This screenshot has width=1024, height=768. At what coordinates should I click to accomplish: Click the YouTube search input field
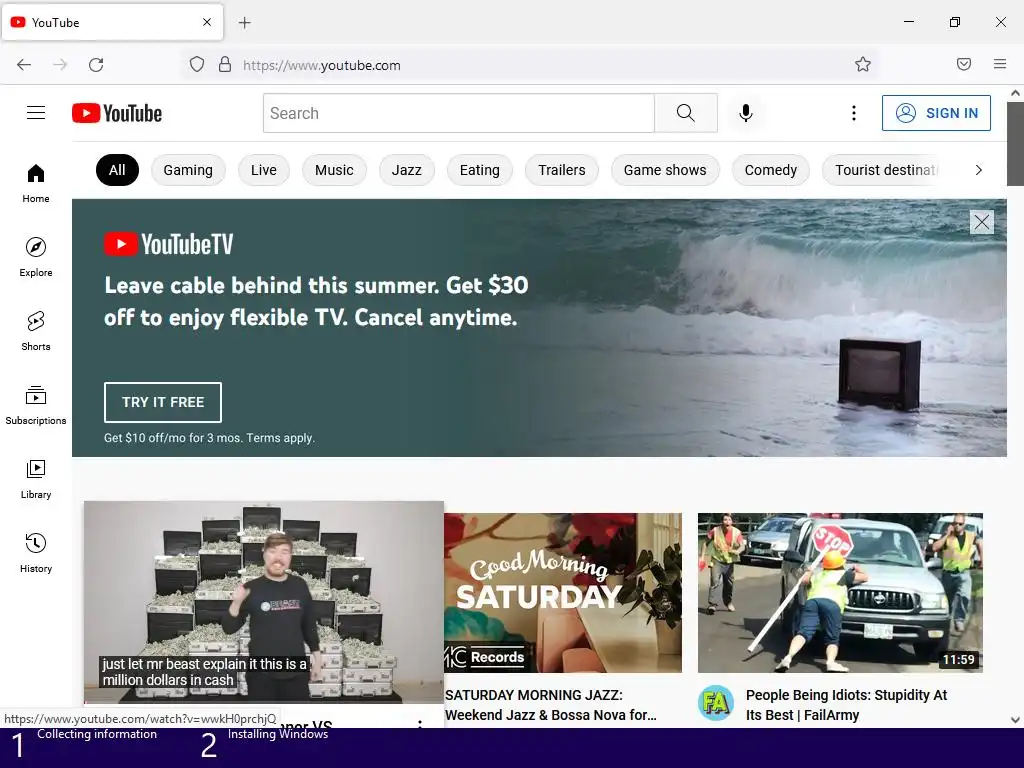(458, 113)
